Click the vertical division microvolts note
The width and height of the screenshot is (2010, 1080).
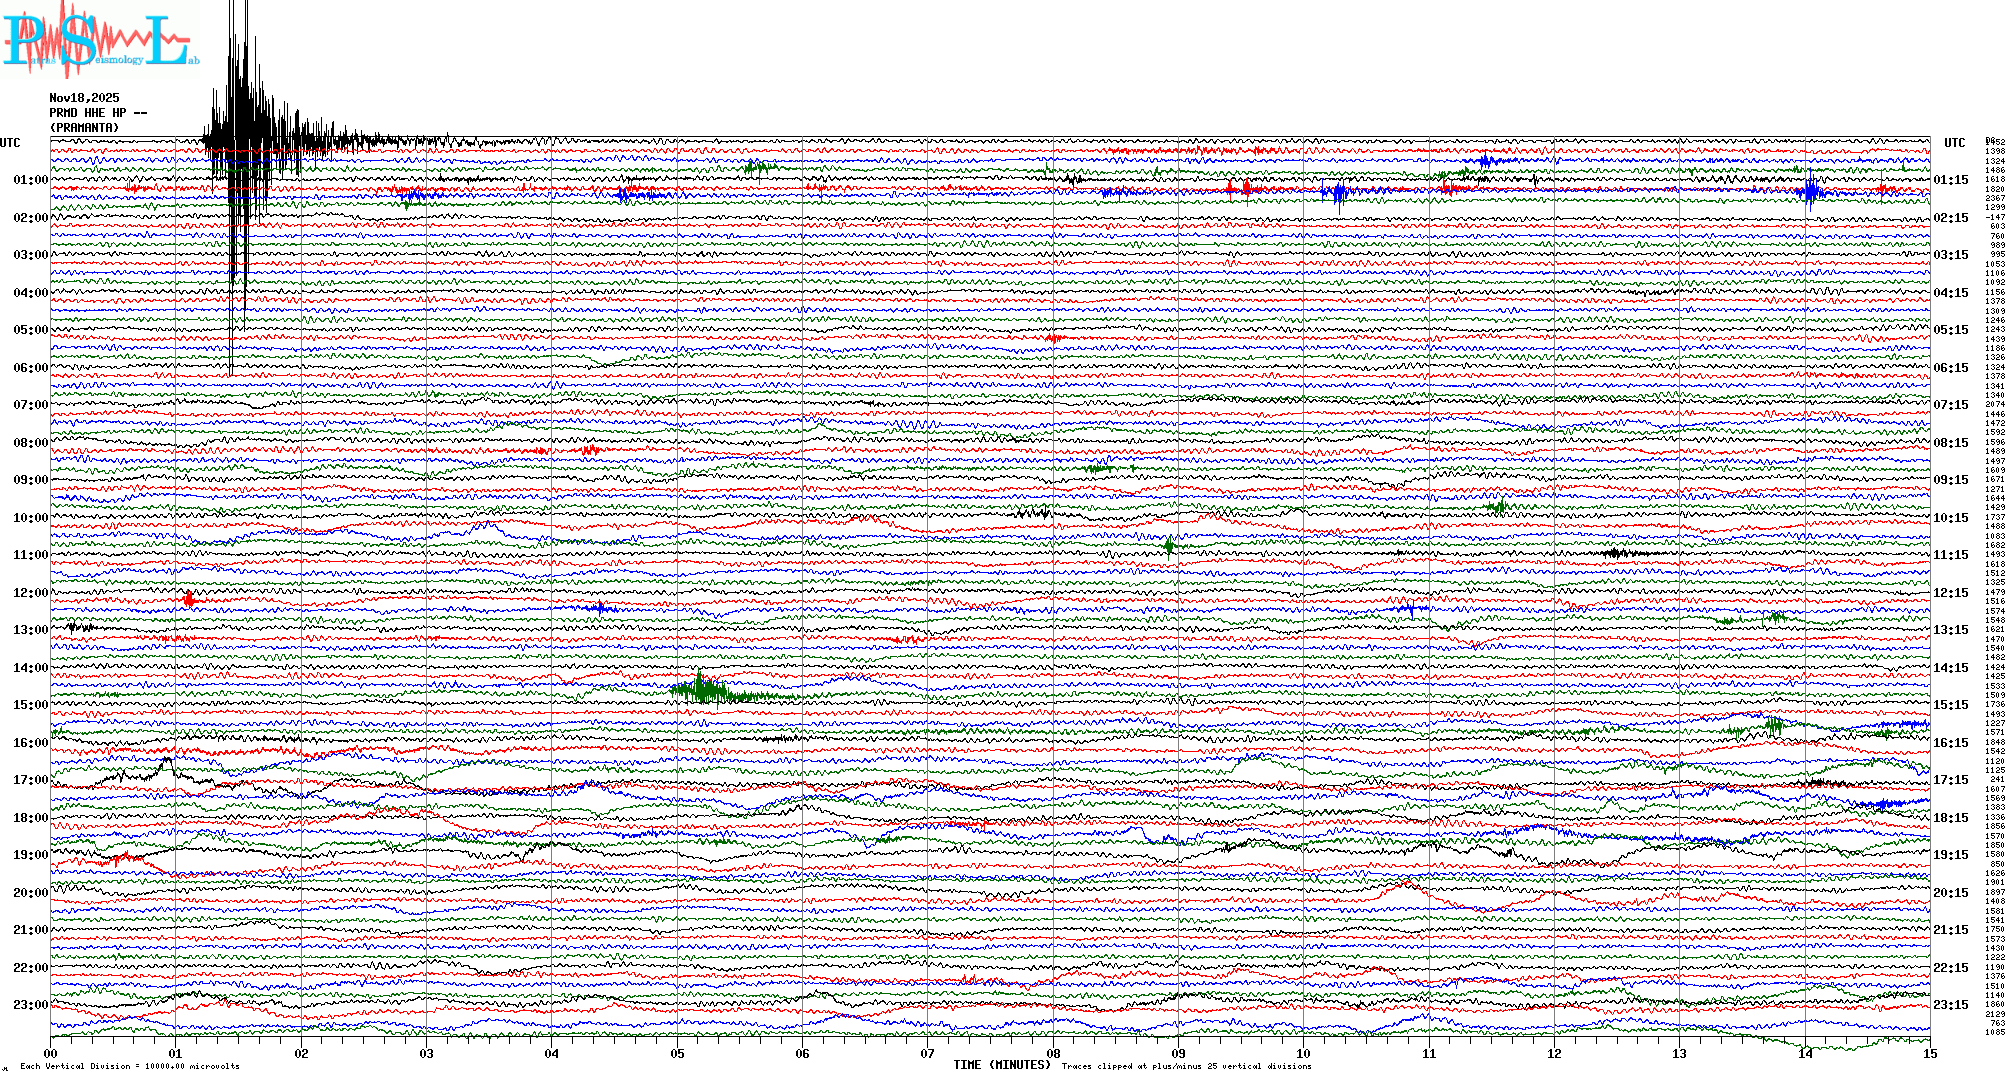(x=130, y=1066)
